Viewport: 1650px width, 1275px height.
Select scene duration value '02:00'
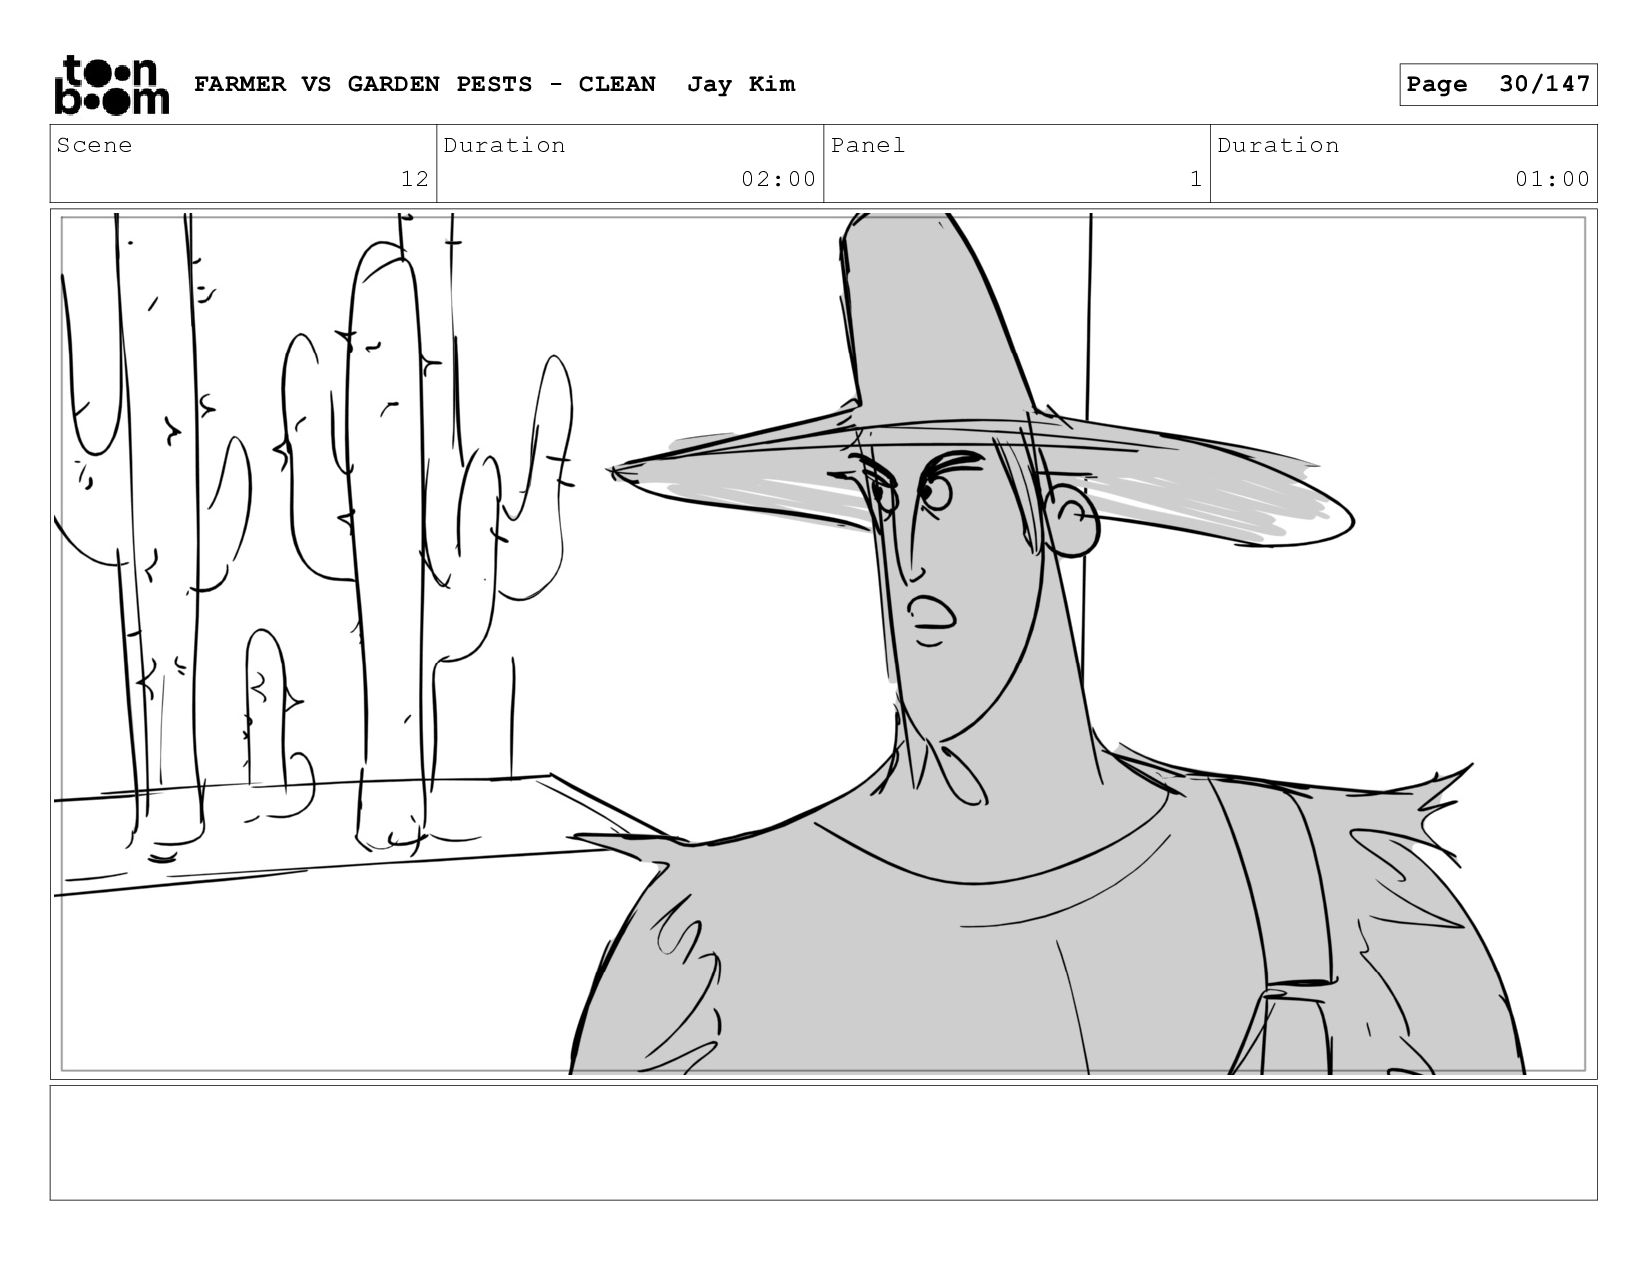pos(779,179)
